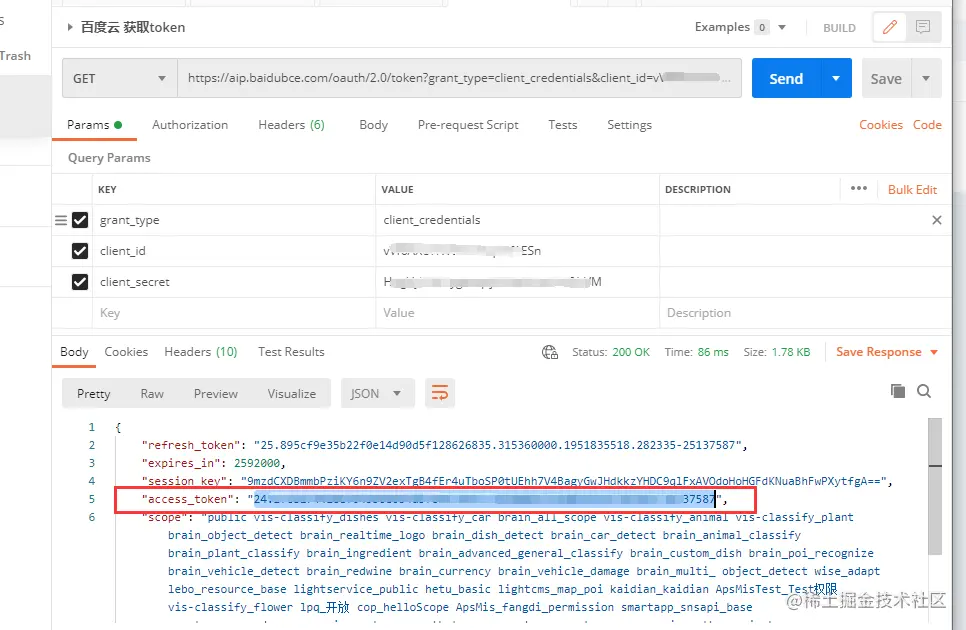The height and width of the screenshot is (630, 966).
Task: Select the Visualize view mode
Action: (x=291, y=394)
